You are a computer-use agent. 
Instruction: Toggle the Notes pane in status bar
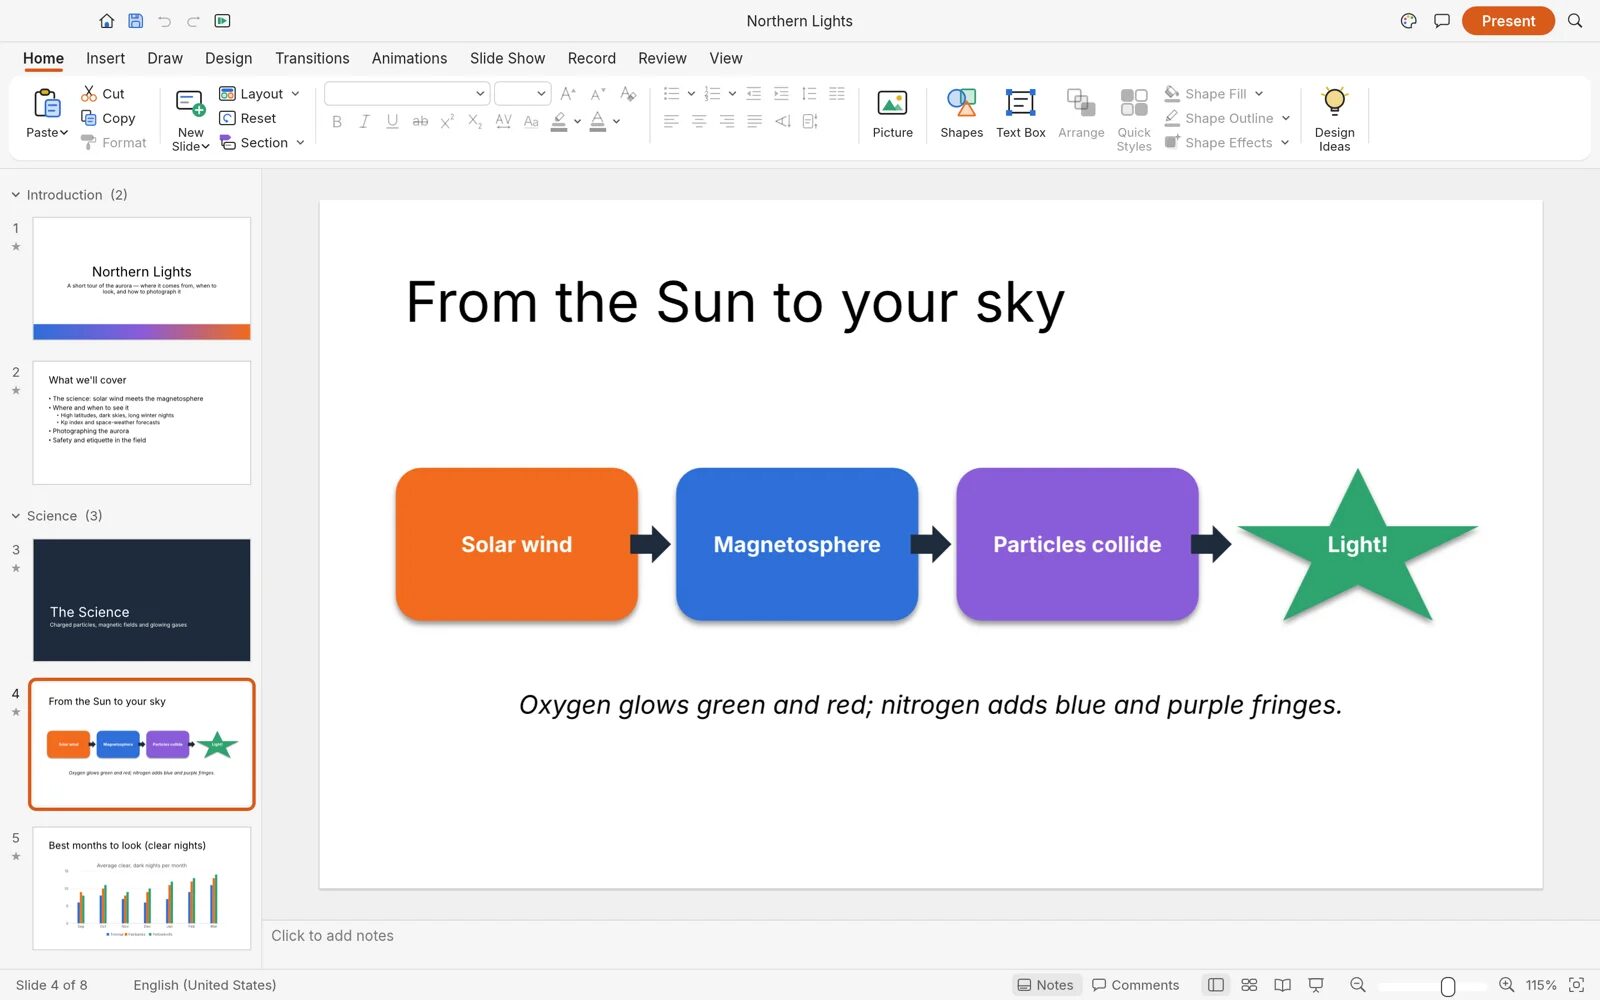(1045, 985)
